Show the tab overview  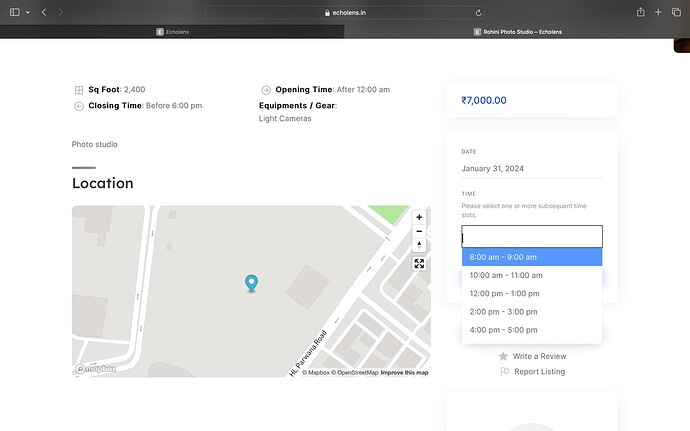(676, 12)
